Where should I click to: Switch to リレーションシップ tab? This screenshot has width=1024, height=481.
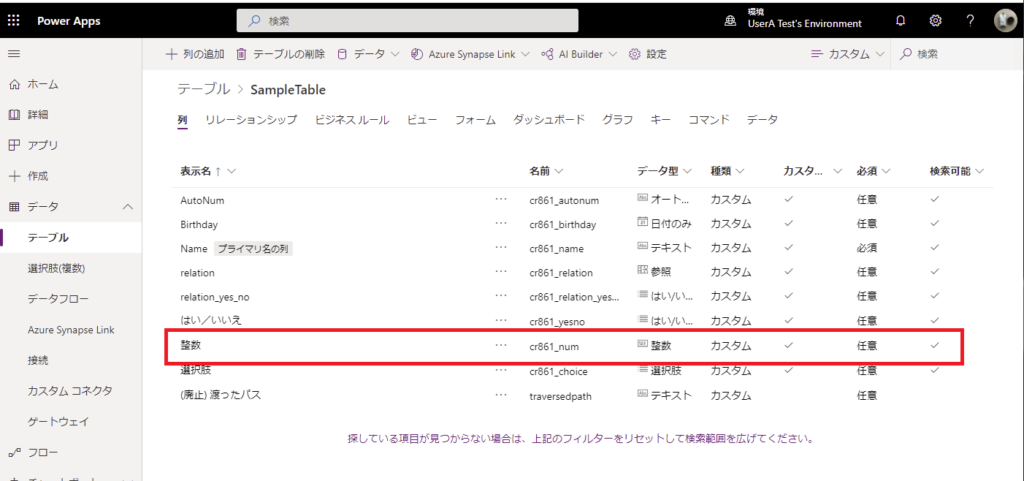coord(251,120)
